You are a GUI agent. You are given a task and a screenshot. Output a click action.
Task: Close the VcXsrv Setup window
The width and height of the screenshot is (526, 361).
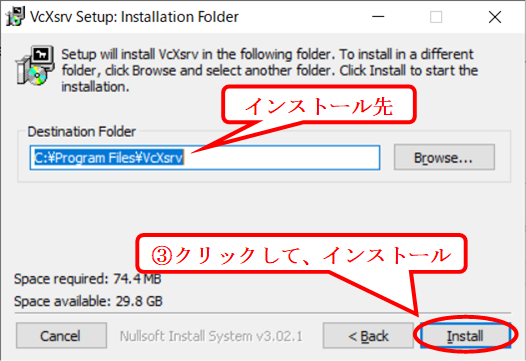(x=495, y=16)
